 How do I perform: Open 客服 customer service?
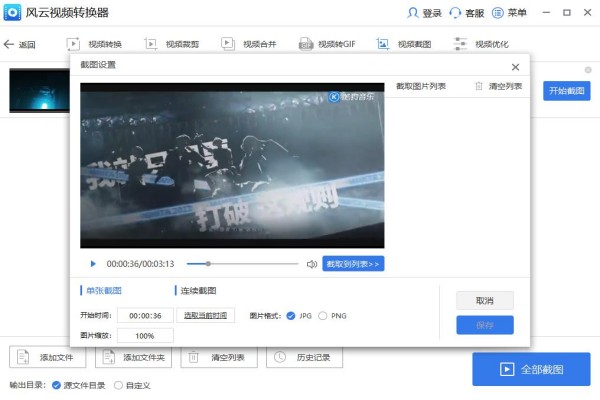pos(467,13)
